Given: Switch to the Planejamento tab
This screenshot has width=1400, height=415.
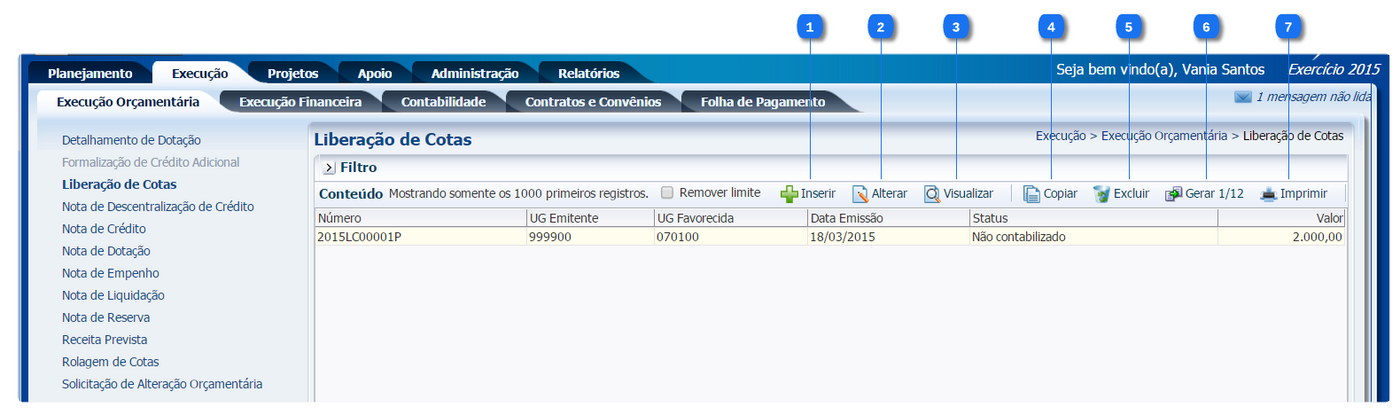Looking at the screenshot, I should coord(90,73).
